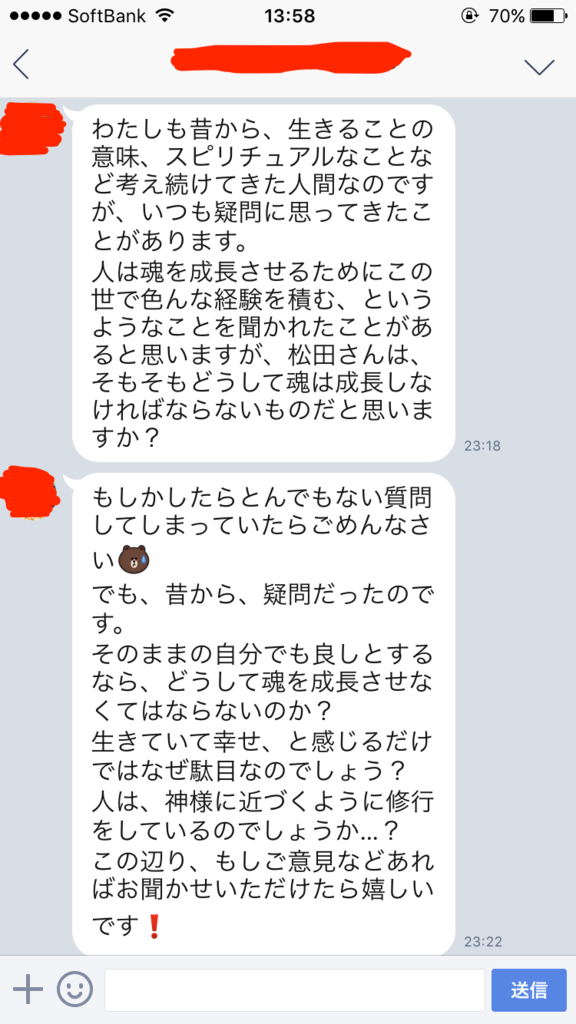576x1024 pixels.
Task: Tap the Wi-Fi icon in status bar
Action: (x=167, y=15)
